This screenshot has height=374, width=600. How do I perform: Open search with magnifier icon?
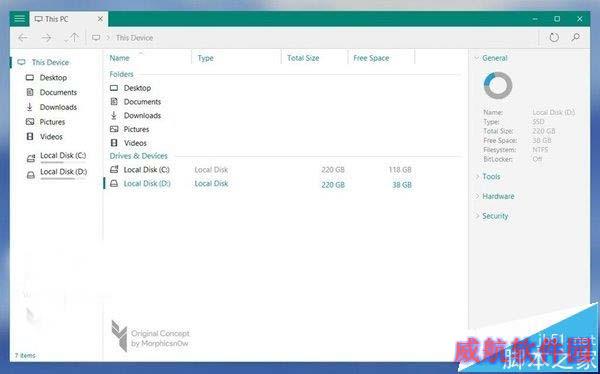tap(576, 37)
